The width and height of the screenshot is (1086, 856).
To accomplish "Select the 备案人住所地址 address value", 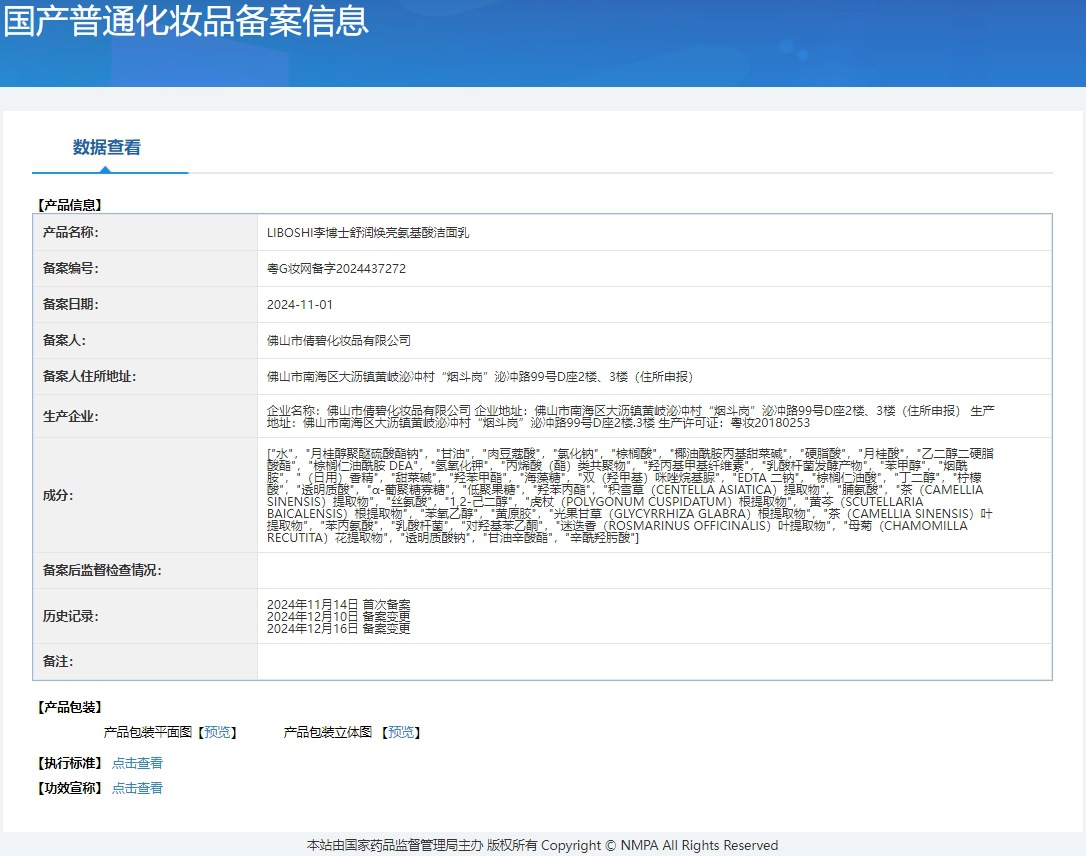I will click(480, 377).
